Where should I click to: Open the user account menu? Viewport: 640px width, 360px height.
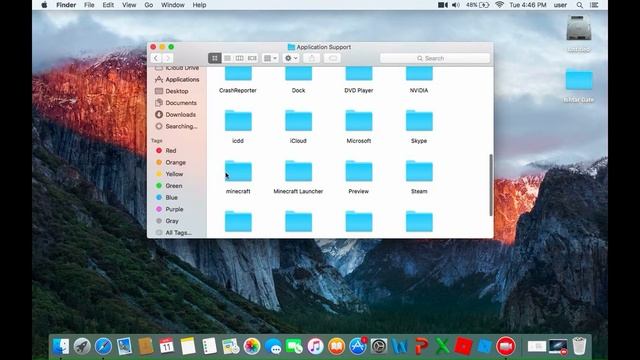coord(560,5)
